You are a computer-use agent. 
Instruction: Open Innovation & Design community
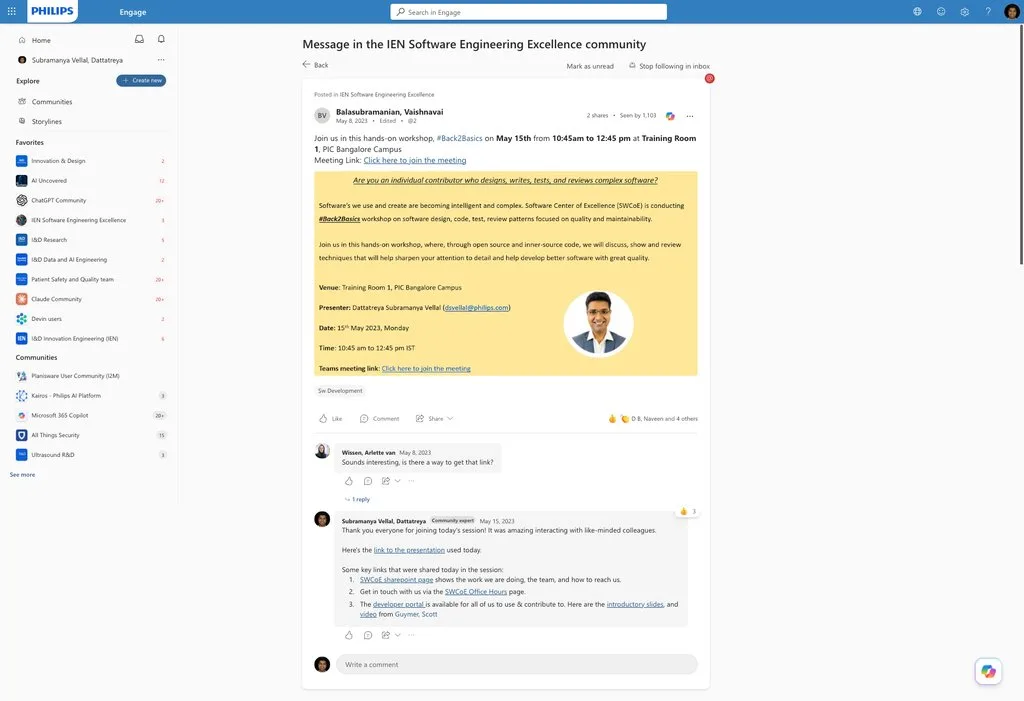pyautogui.click(x=90, y=161)
